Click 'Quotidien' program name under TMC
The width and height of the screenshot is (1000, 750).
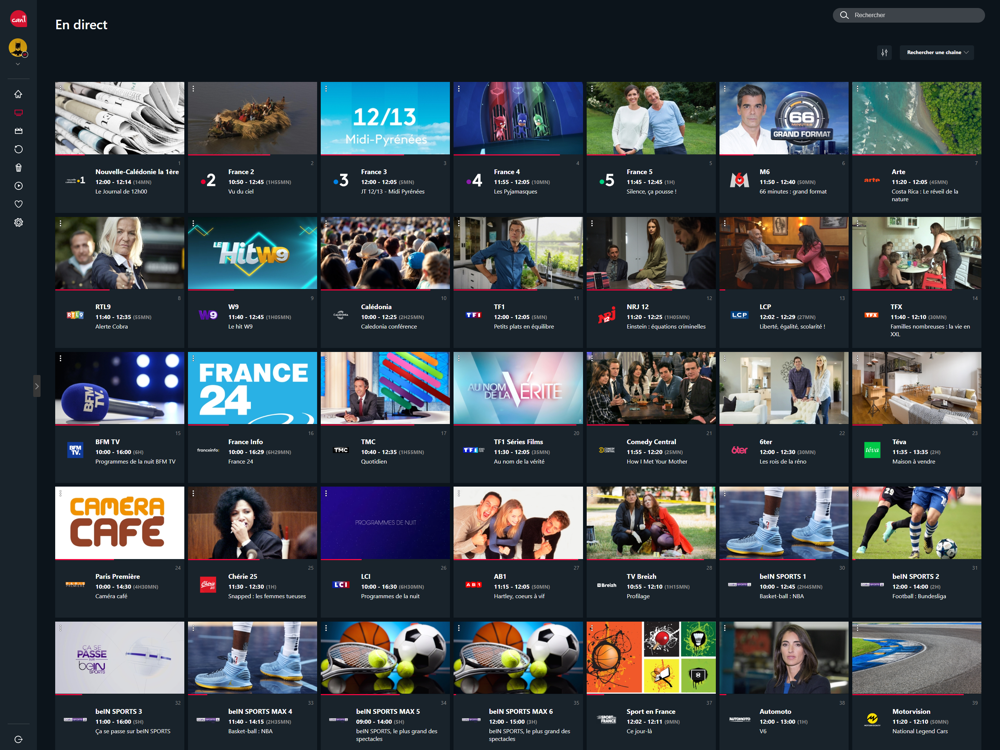click(x=374, y=462)
